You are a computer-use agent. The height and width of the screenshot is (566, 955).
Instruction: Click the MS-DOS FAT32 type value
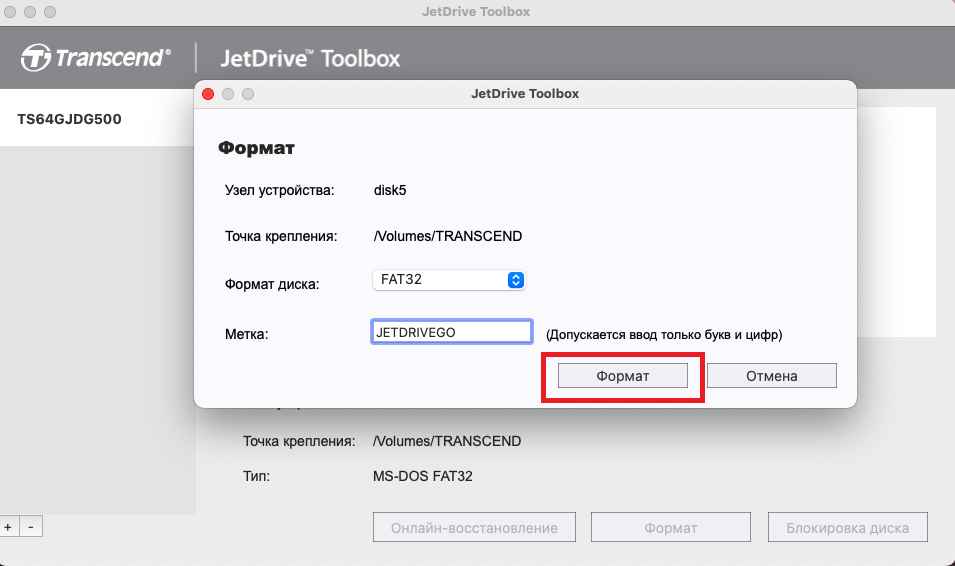click(x=423, y=476)
